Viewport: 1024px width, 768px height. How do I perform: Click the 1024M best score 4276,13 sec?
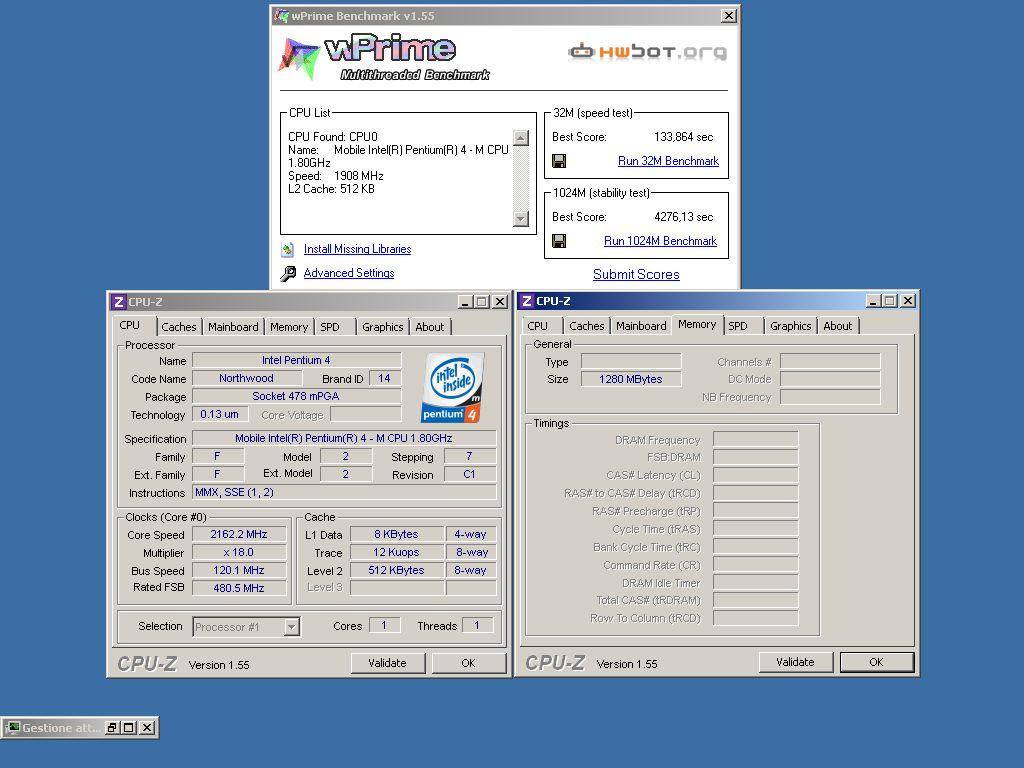pos(683,217)
